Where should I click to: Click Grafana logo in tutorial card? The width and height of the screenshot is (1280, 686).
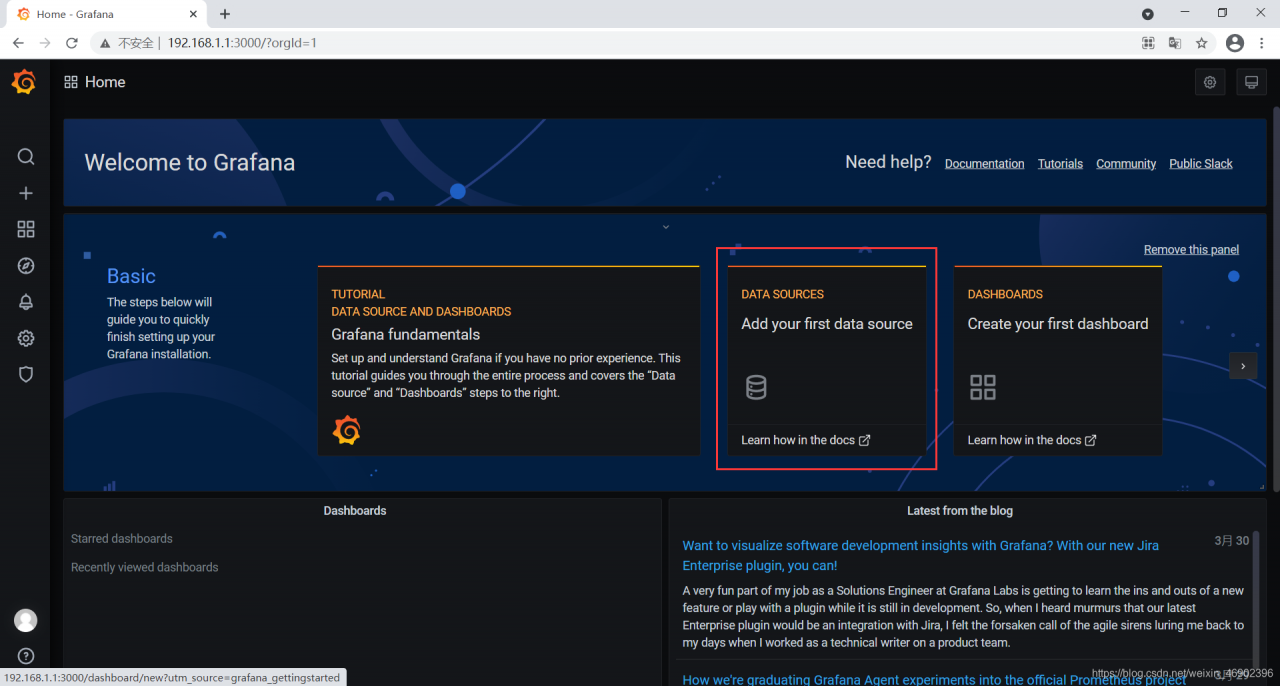[346, 430]
